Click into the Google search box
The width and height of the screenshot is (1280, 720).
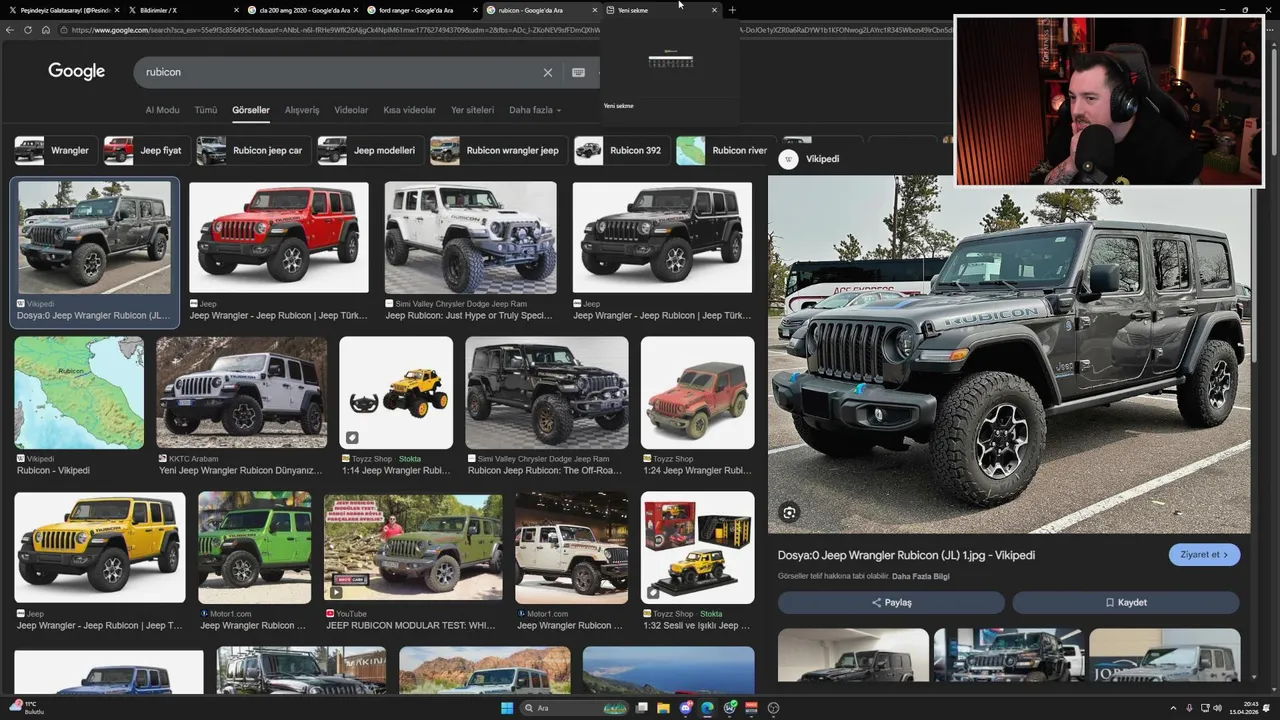click(340, 72)
